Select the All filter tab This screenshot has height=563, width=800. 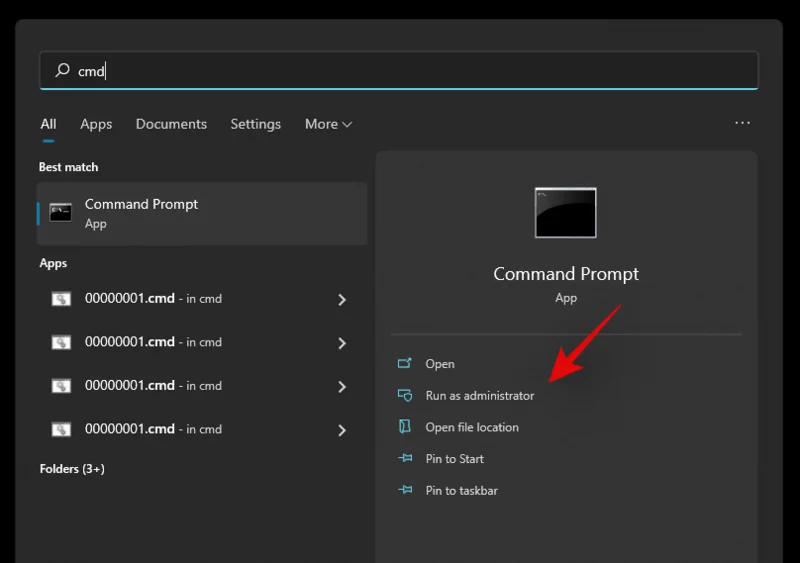[x=48, y=124]
